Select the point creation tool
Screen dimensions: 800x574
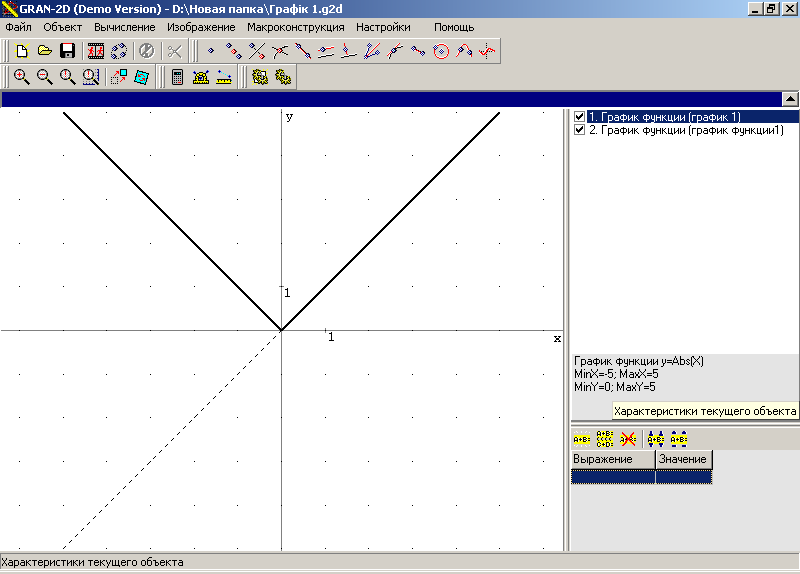pos(210,51)
